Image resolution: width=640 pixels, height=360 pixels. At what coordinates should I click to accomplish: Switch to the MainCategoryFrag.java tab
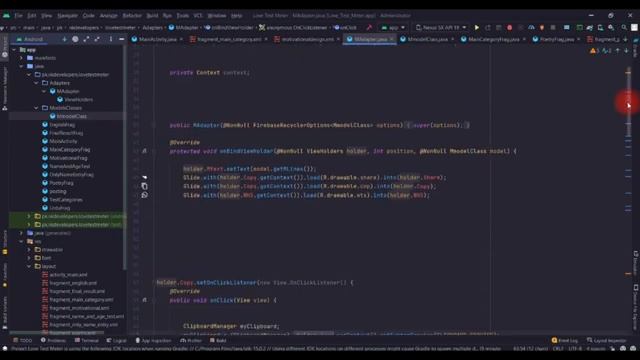[493, 40]
